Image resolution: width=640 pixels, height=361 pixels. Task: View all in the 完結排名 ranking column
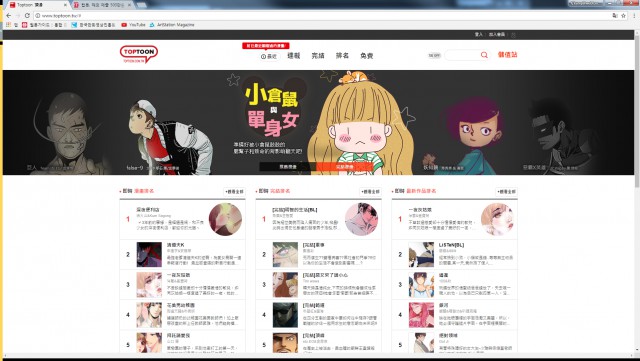[371, 192]
